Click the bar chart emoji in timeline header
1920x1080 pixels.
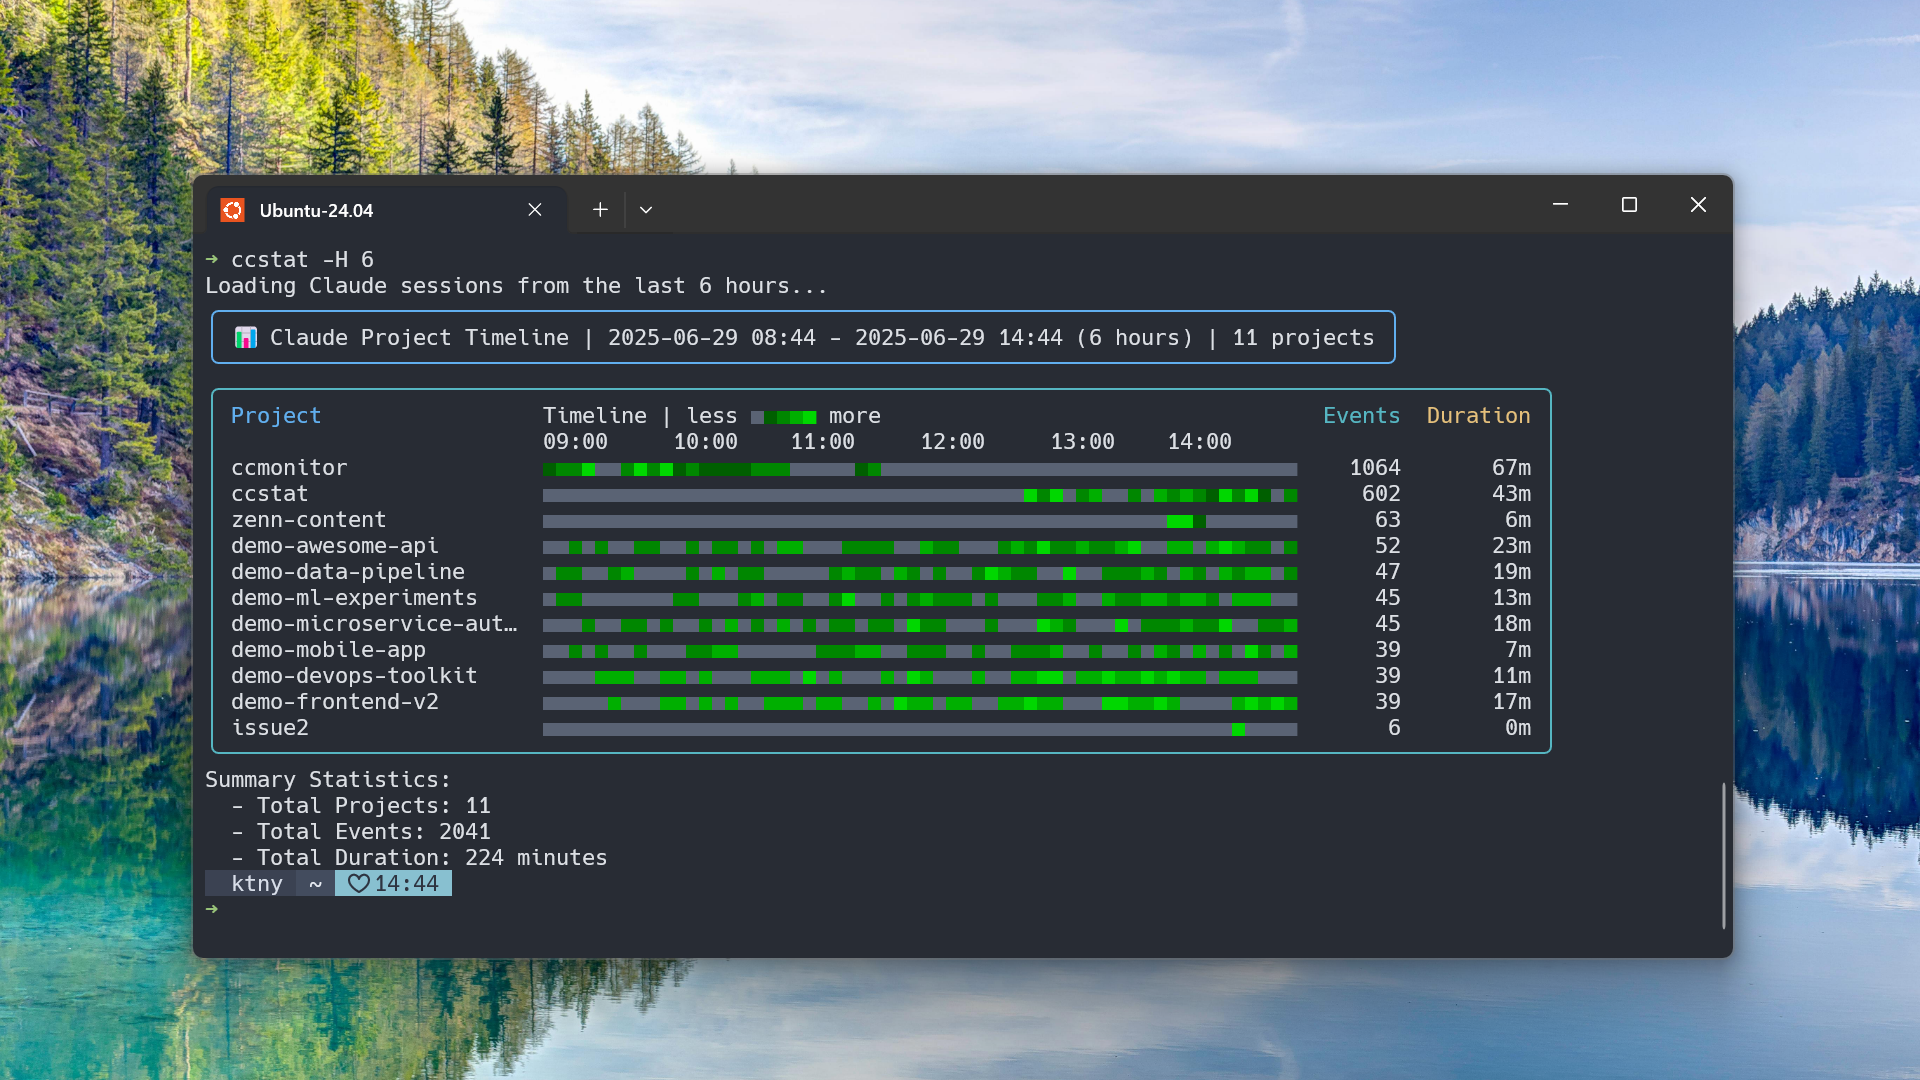click(245, 338)
